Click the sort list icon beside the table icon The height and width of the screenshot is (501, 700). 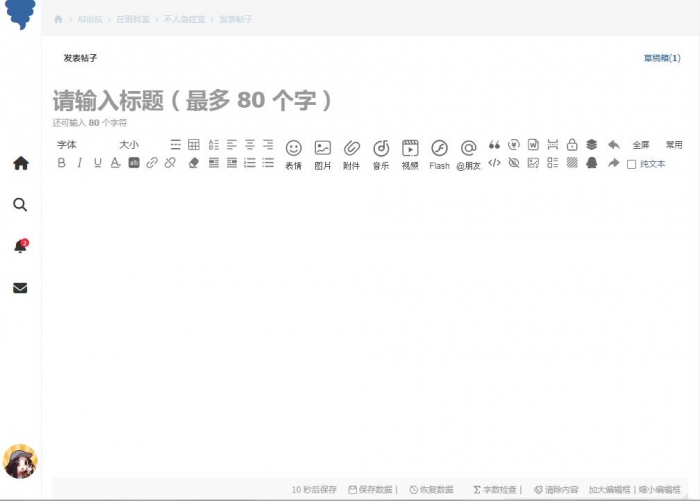pos(214,144)
